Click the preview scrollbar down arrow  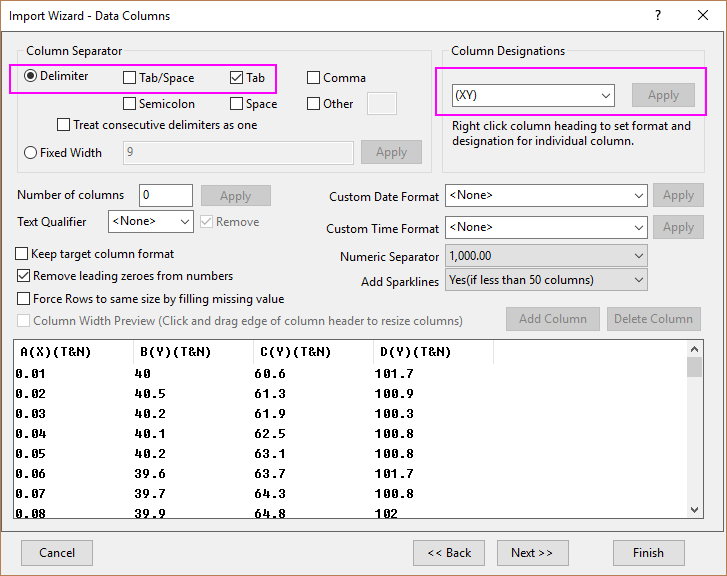click(694, 510)
